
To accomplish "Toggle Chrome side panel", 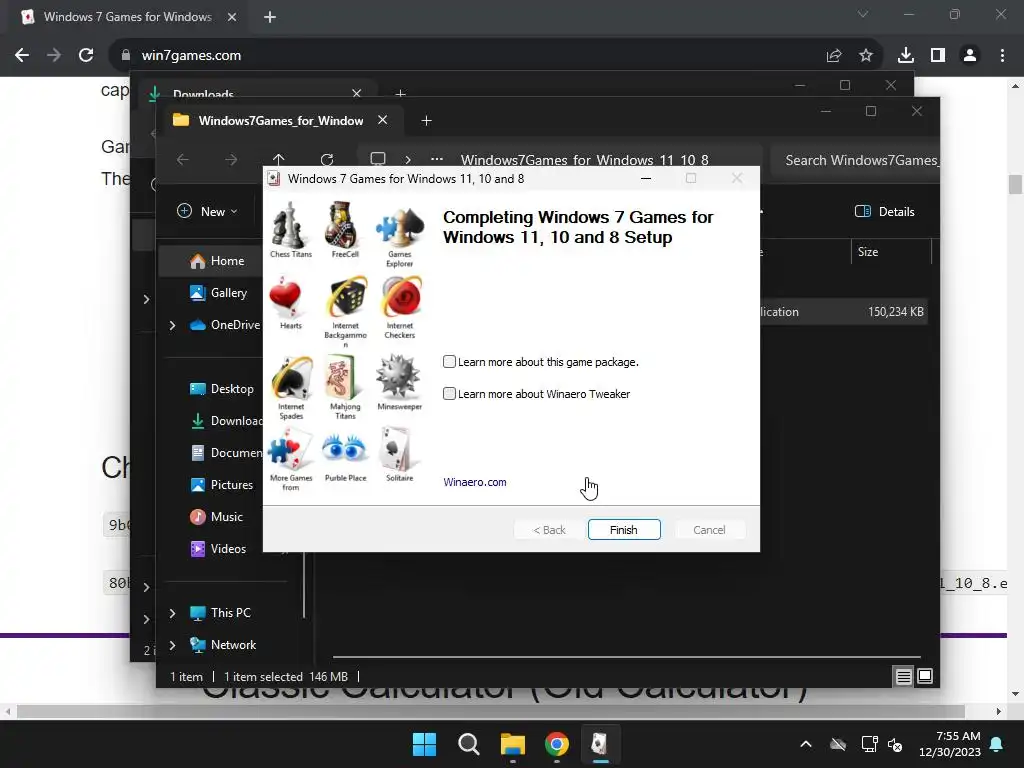I will (938, 56).
